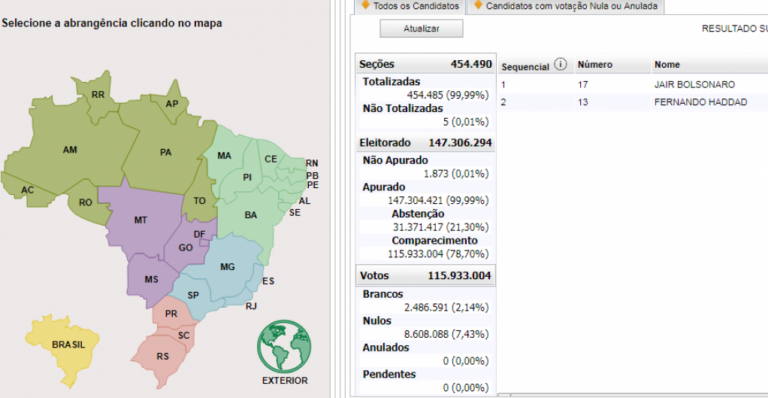Select Piauí (PI) on the map

click(x=247, y=177)
